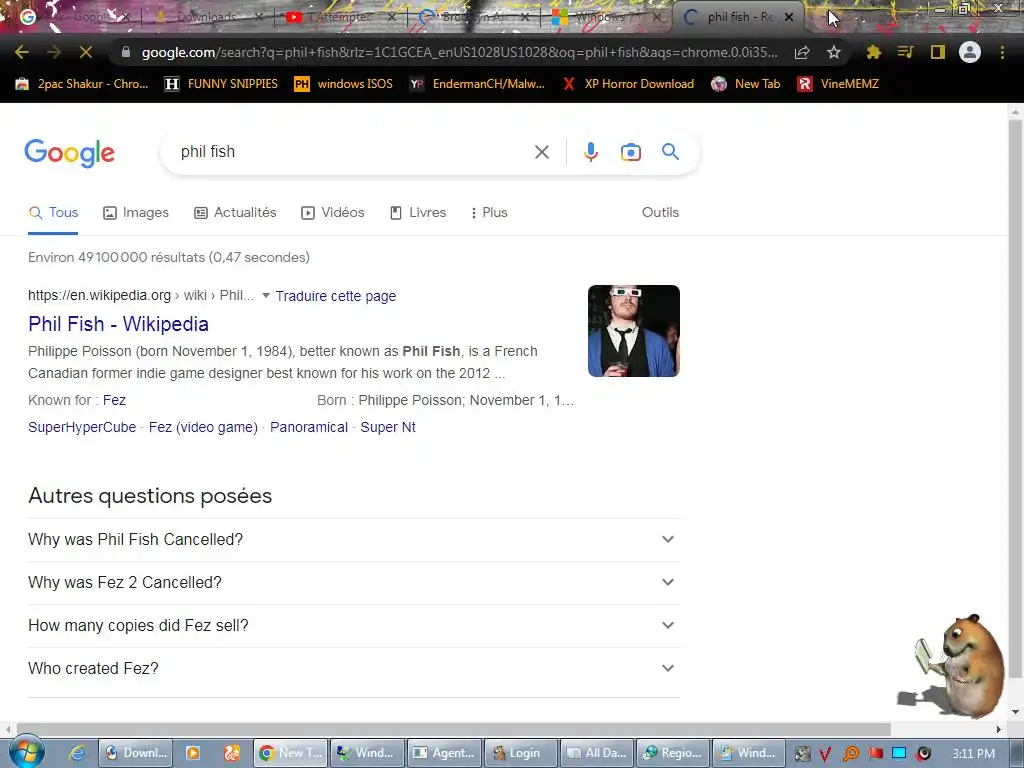This screenshot has height=768, width=1024.
Task: Expand 'Why was Fez 2 Cancelled?' question
Action: point(353,583)
